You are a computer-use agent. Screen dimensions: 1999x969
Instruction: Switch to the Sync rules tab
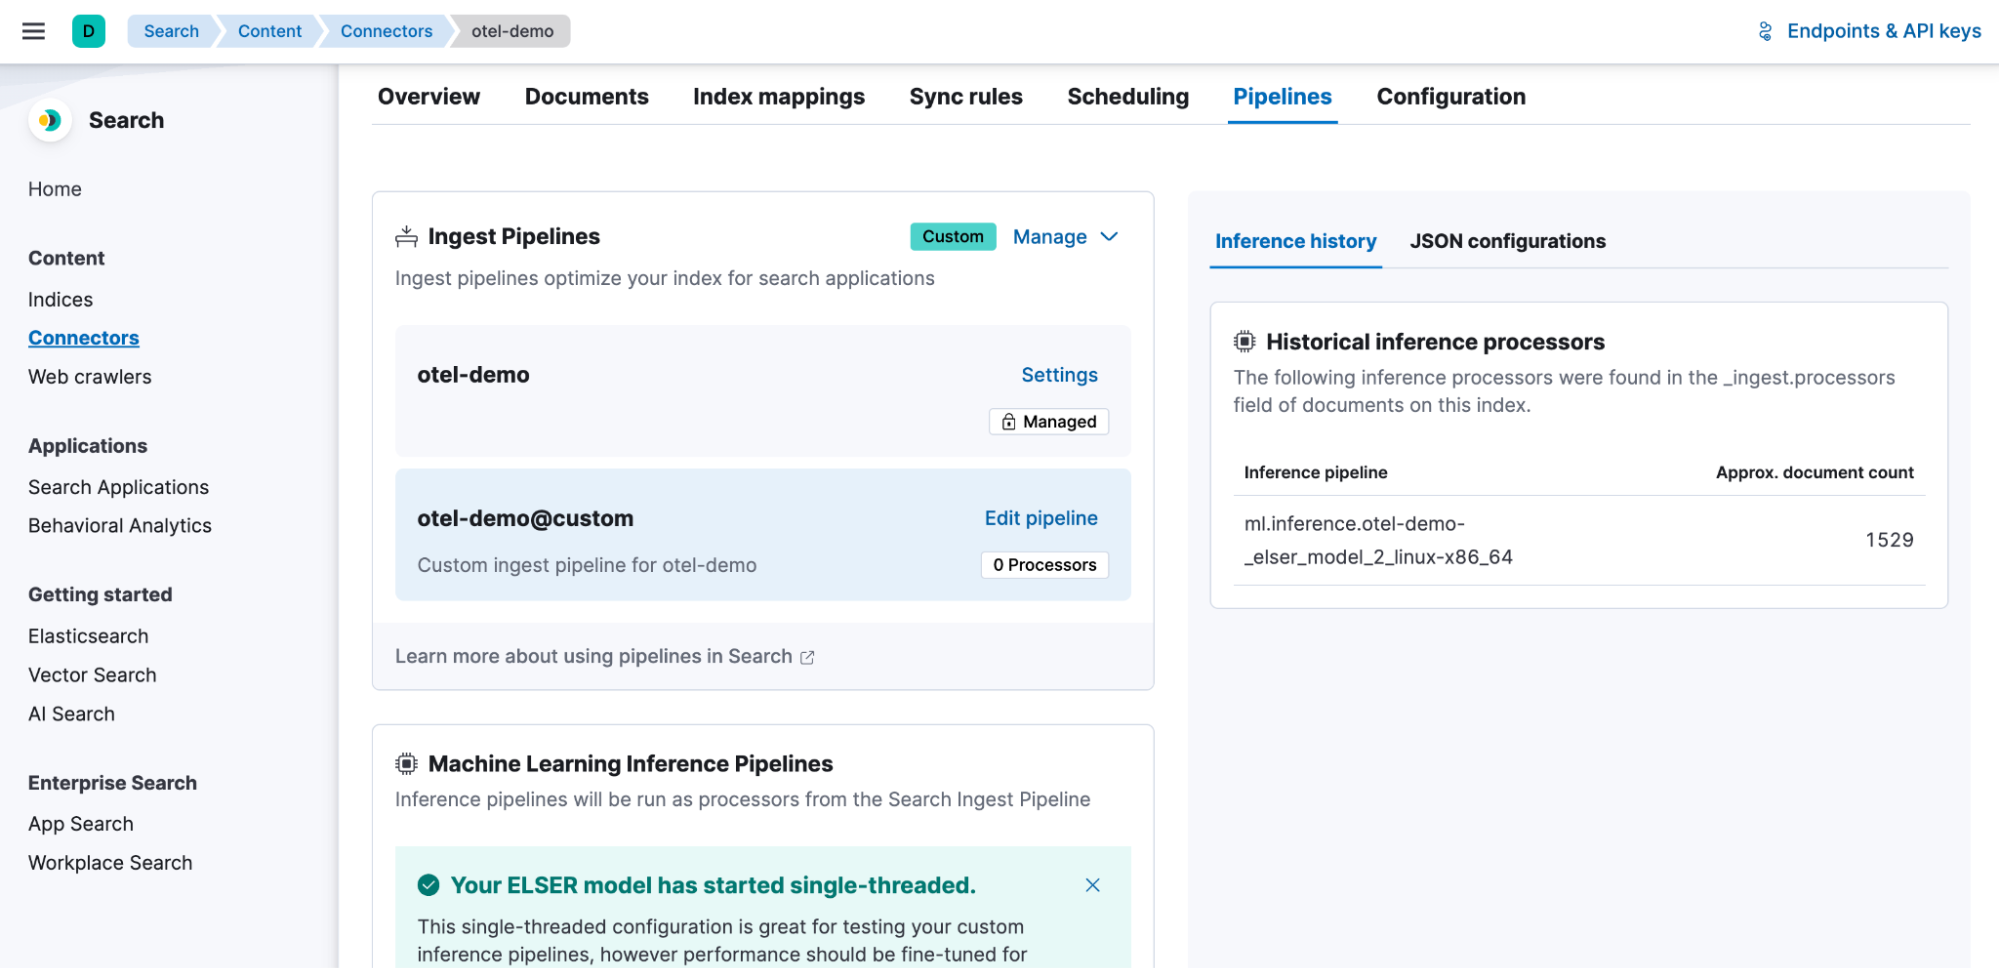coord(965,97)
